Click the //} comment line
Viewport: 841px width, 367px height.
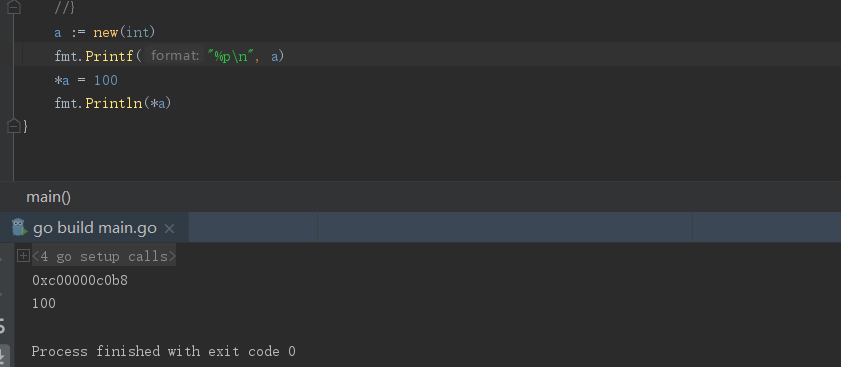coord(65,8)
